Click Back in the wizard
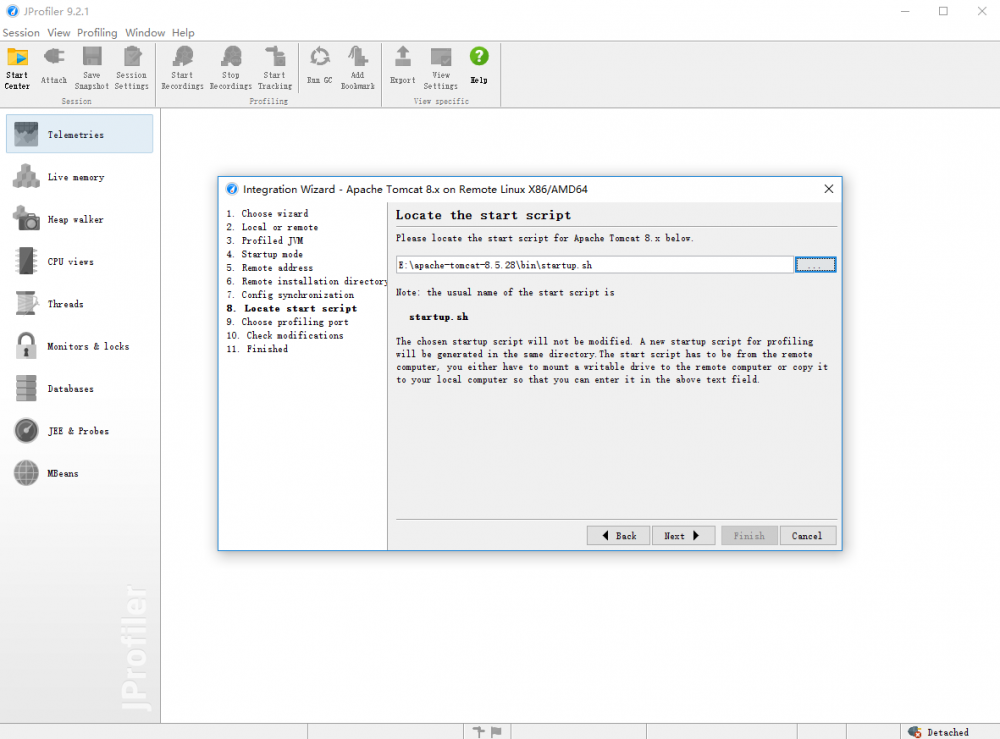This screenshot has width=1000, height=739. click(x=618, y=536)
